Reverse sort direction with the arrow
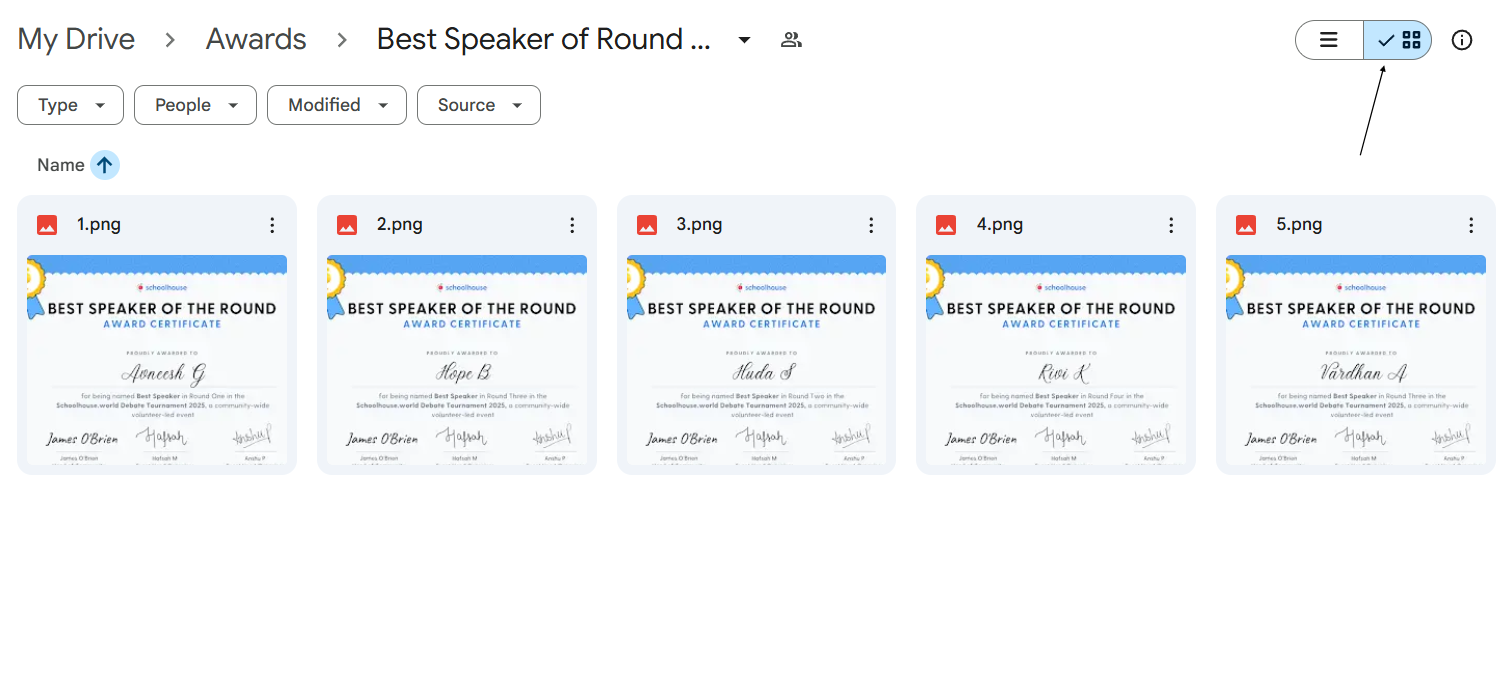This screenshot has width=1508, height=677. point(105,165)
